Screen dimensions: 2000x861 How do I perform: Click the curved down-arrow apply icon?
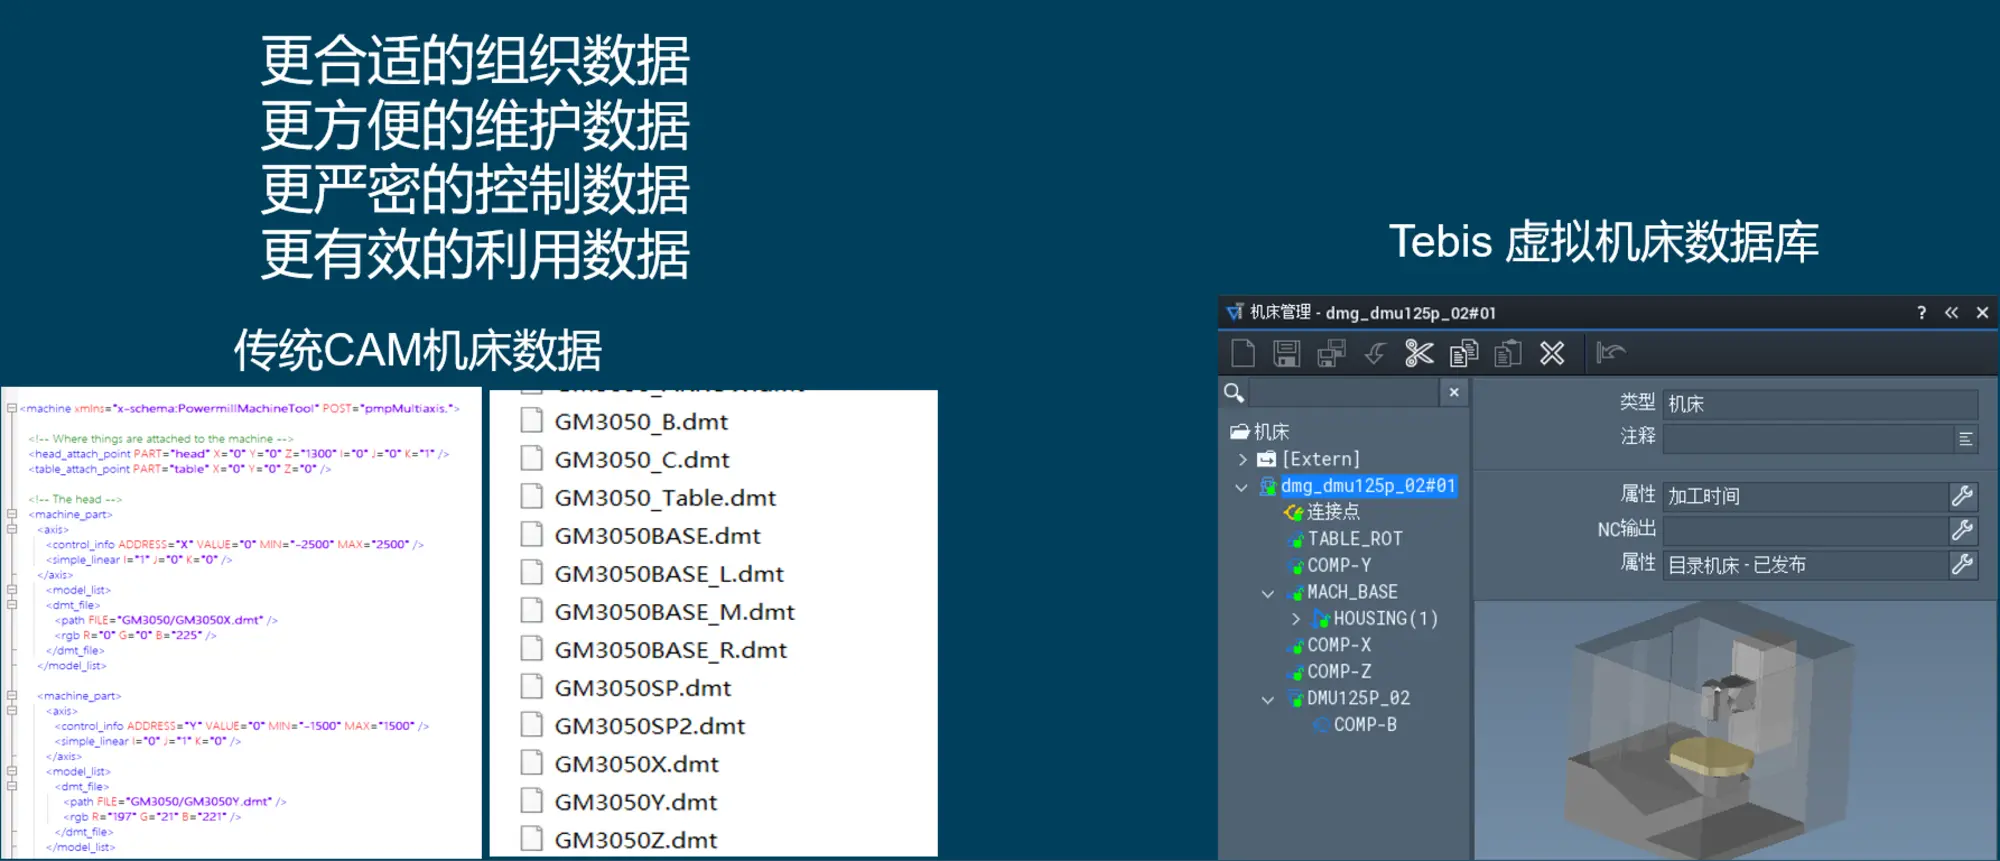[x=1376, y=353]
